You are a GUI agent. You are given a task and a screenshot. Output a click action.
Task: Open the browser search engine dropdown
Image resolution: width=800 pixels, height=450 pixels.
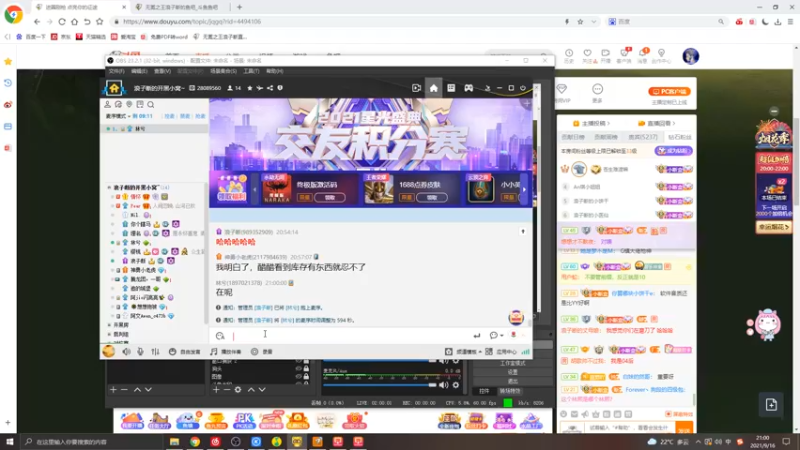click(612, 22)
